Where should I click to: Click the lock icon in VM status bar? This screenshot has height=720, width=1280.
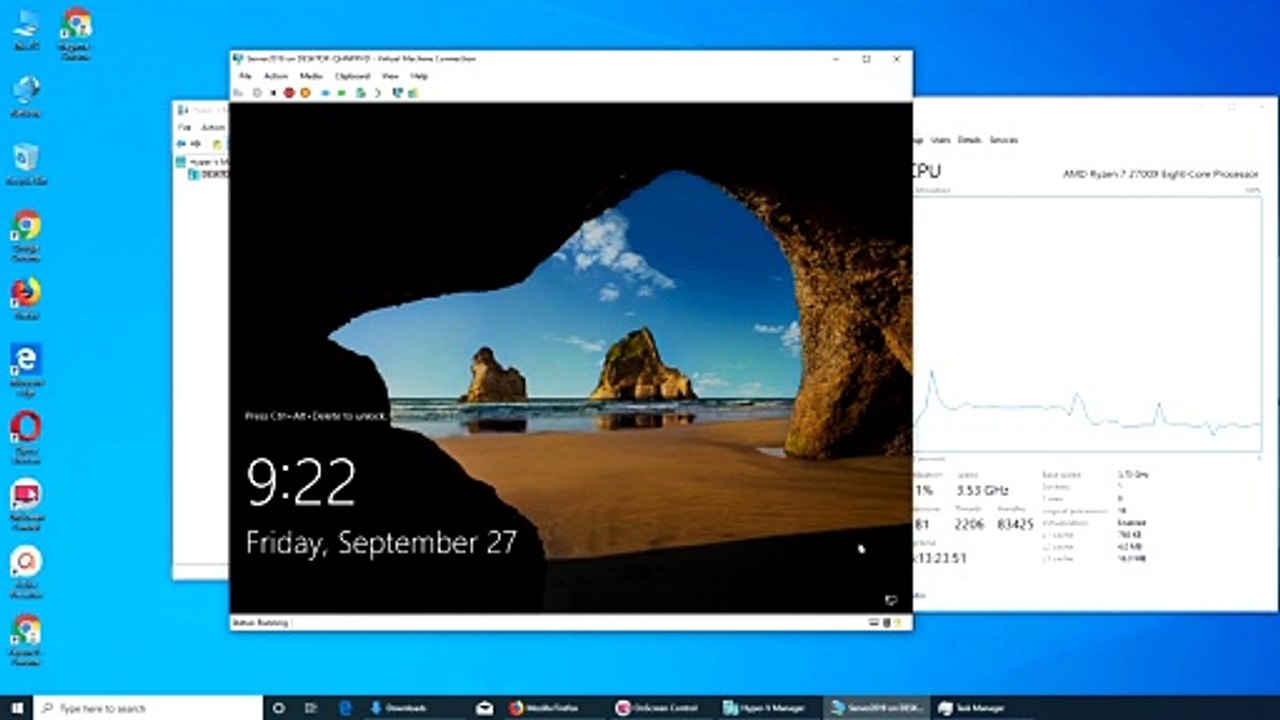(x=896, y=622)
